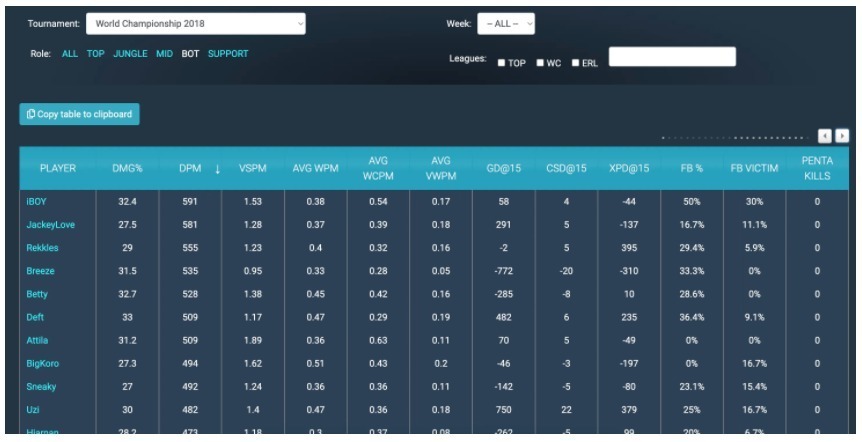Open player Rekkles link

42,248
